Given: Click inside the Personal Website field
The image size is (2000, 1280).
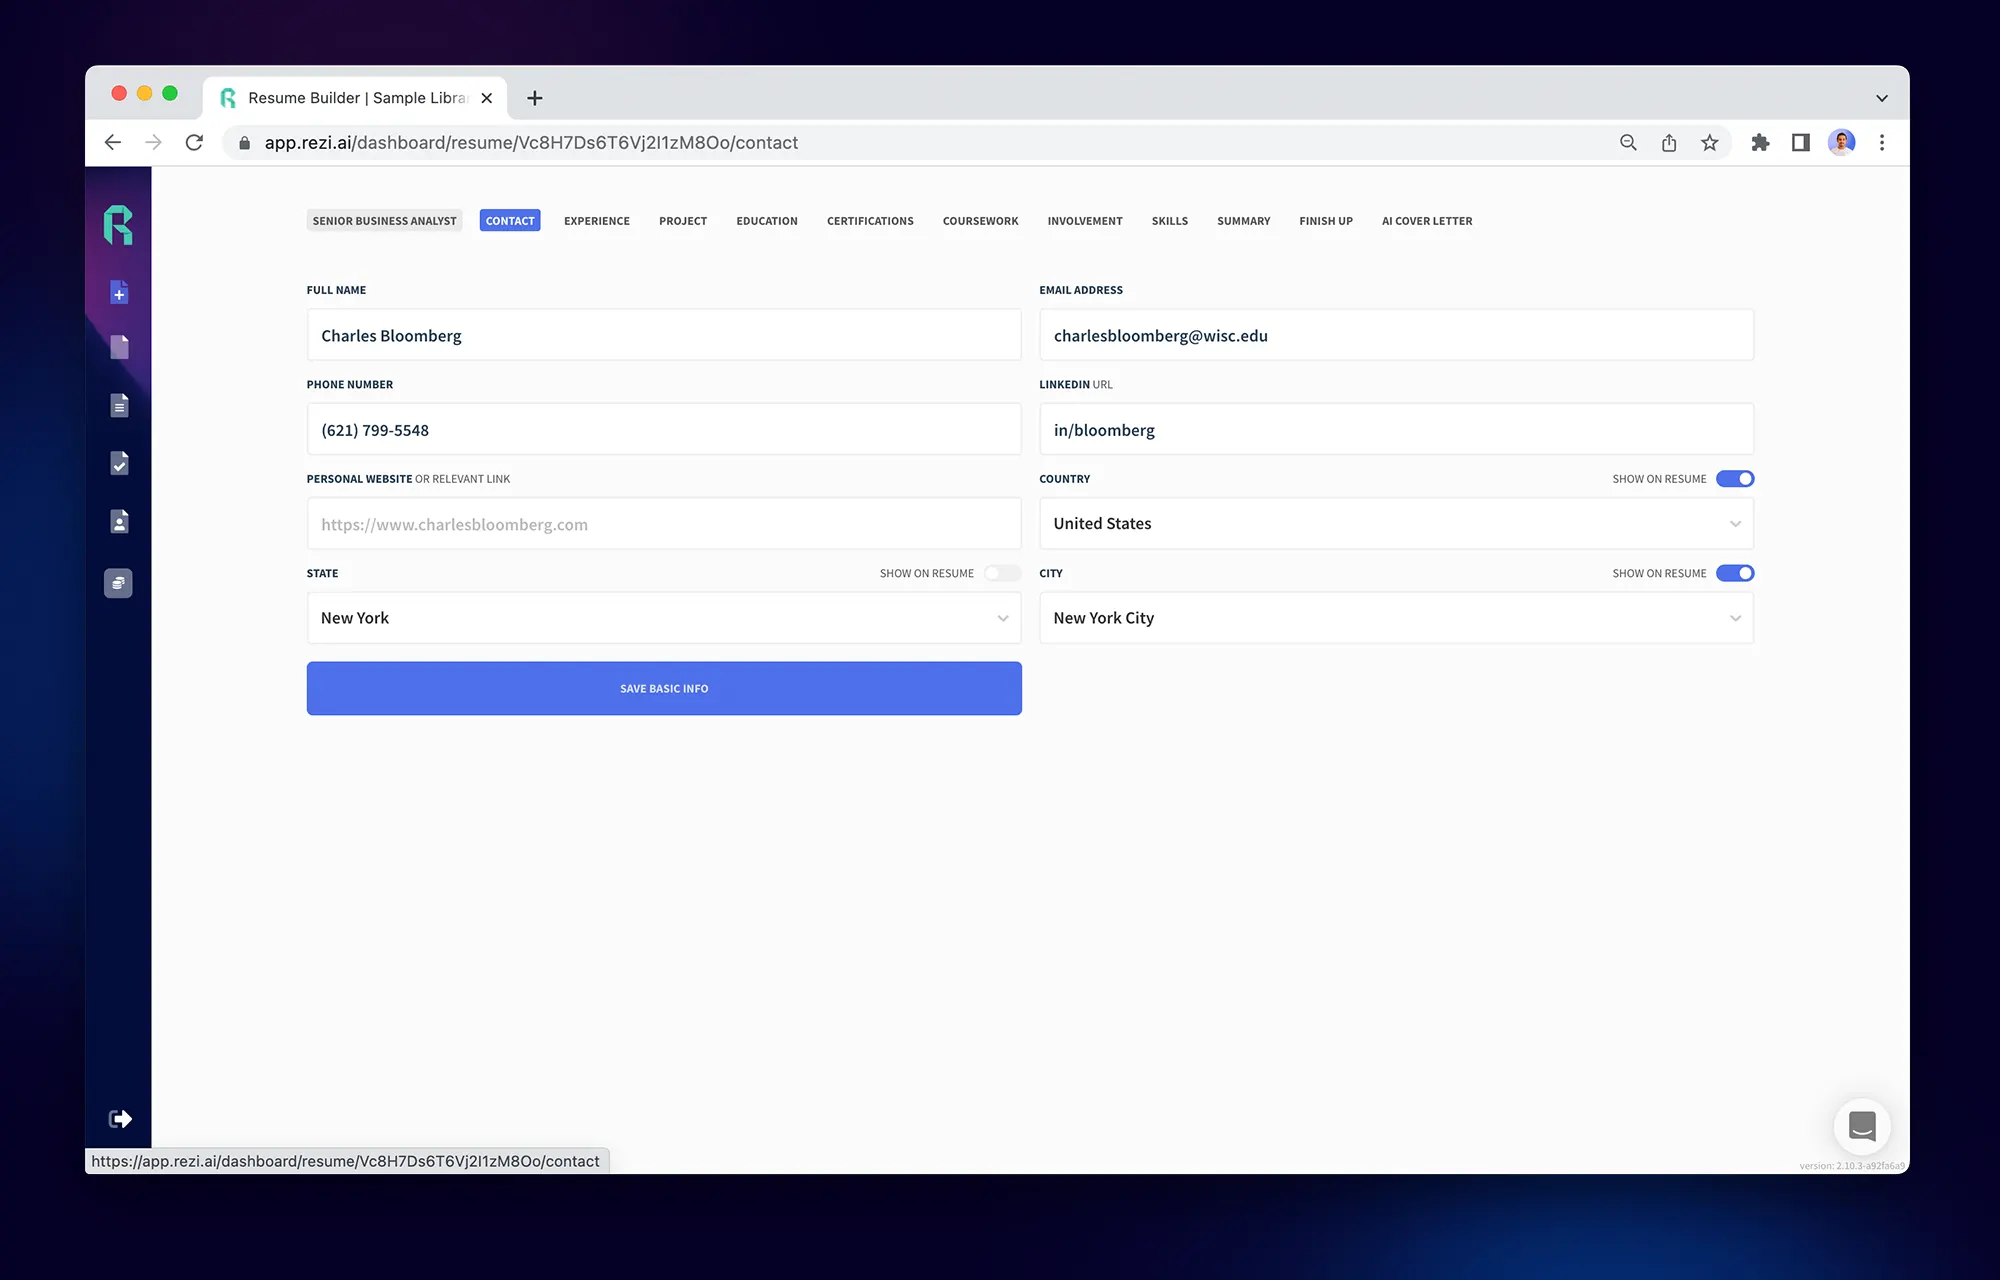Looking at the screenshot, I should click(x=664, y=523).
